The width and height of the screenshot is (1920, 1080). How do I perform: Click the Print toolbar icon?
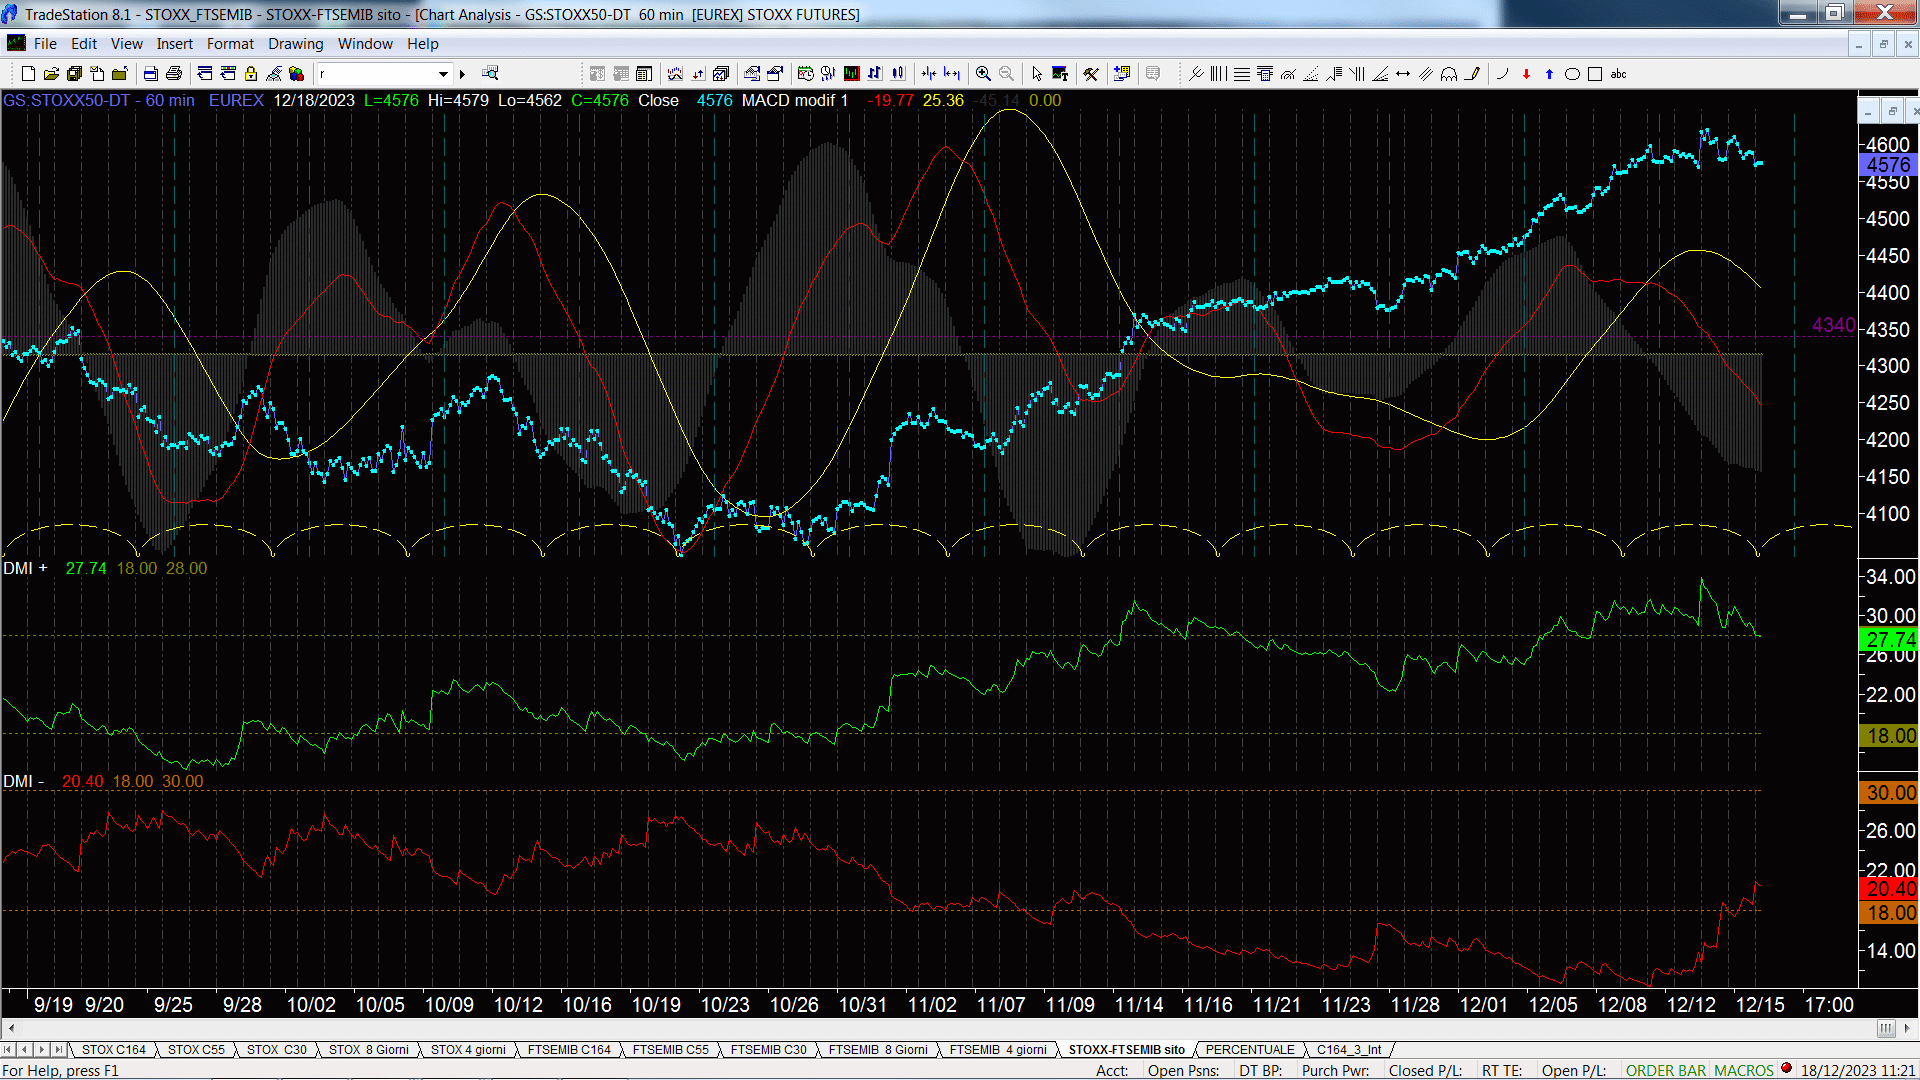[173, 74]
